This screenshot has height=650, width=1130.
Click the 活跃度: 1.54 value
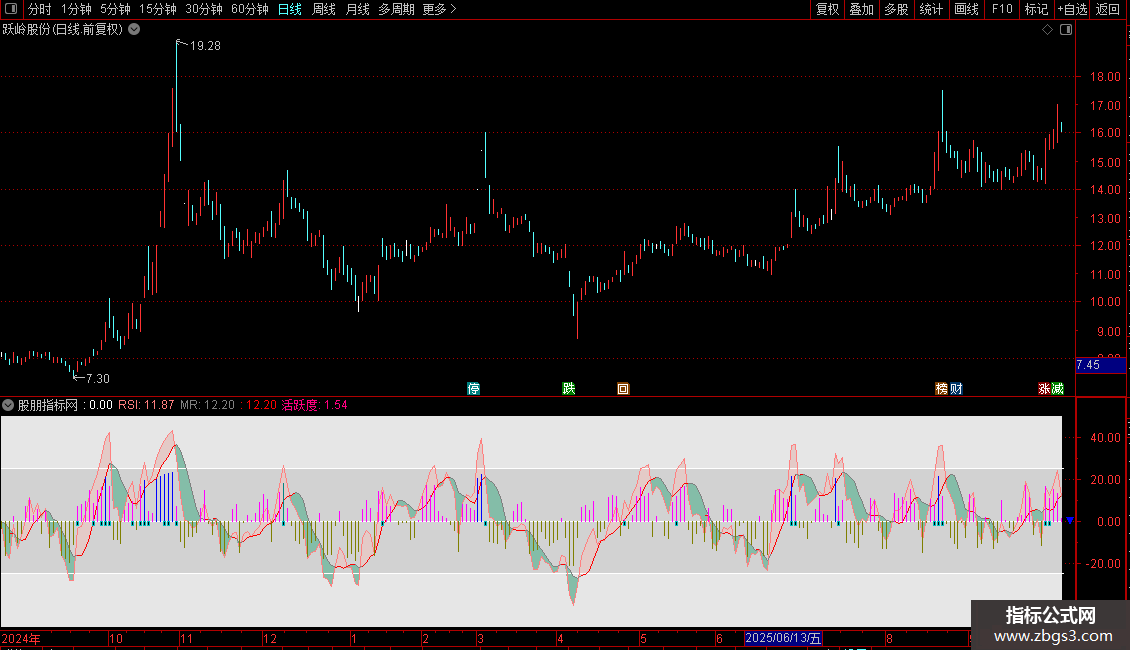314,405
